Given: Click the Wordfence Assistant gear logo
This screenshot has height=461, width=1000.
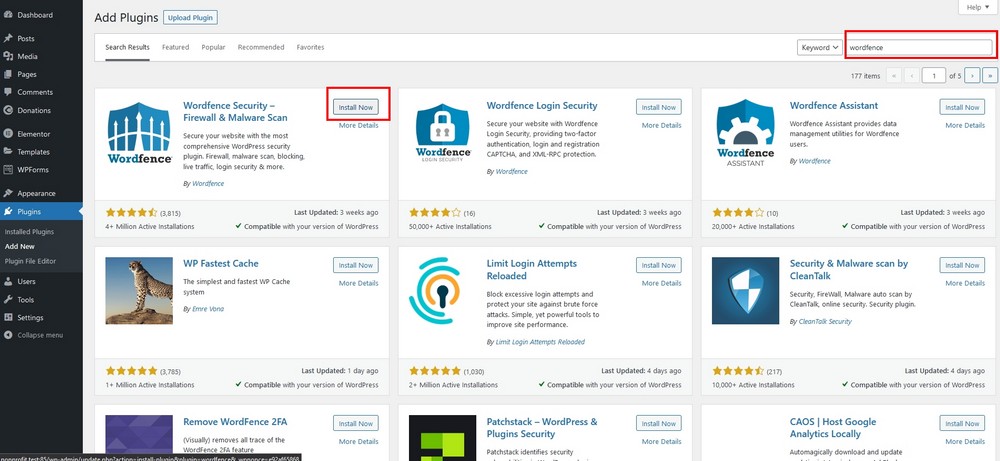Looking at the screenshot, I should [x=746, y=133].
